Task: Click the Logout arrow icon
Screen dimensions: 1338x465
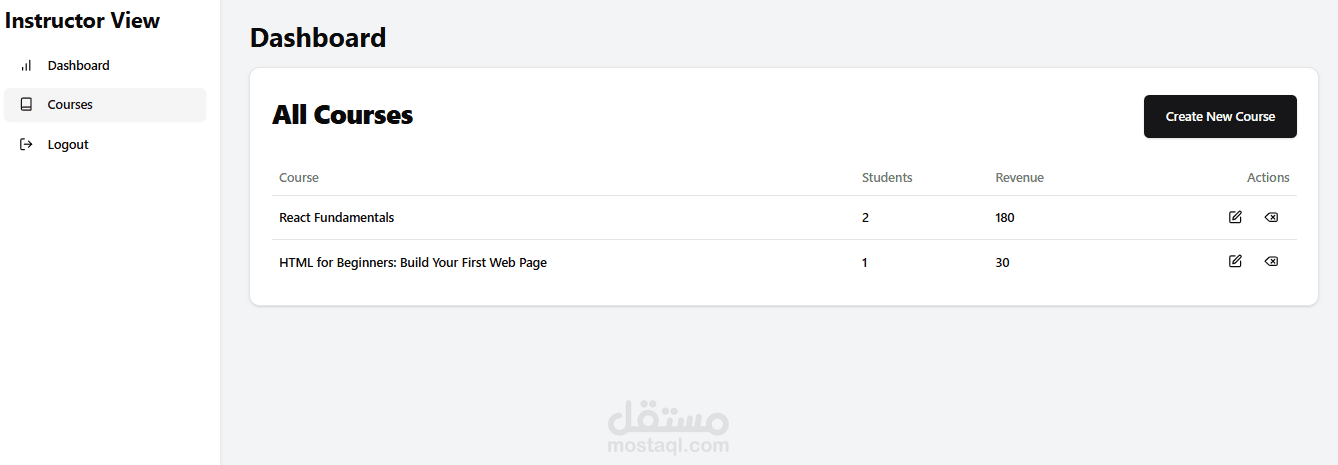Action: [x=26, y=145]
